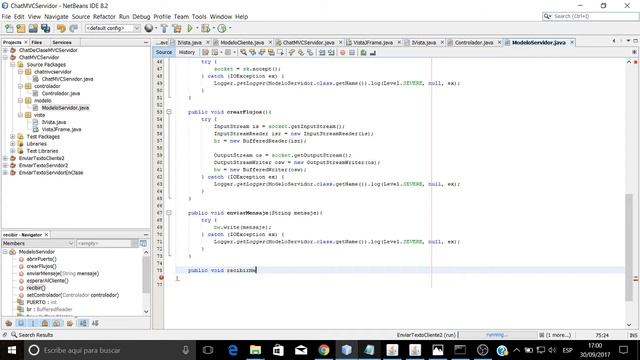The height and width of the screenshot is (360, 640).
Task: Toggle Fully Qualified Names filter in Navigator
Action: [x=70, y=323]
